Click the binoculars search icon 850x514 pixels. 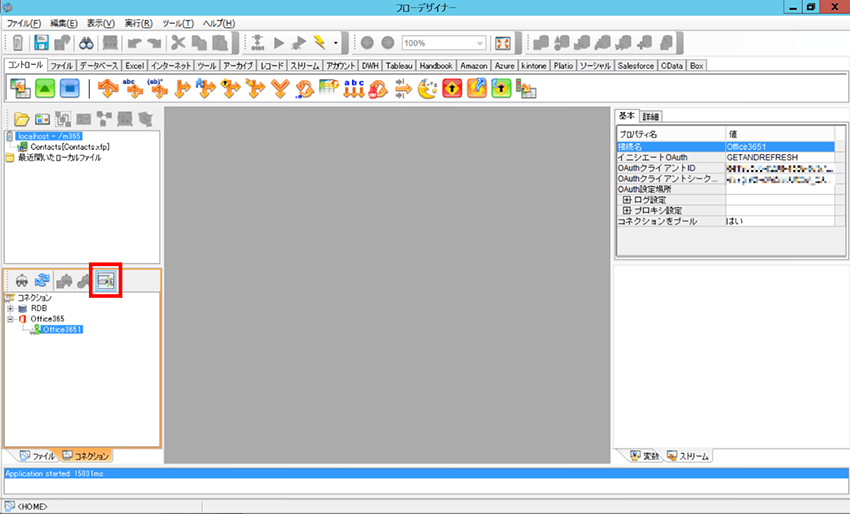click(x=86, y=43)
